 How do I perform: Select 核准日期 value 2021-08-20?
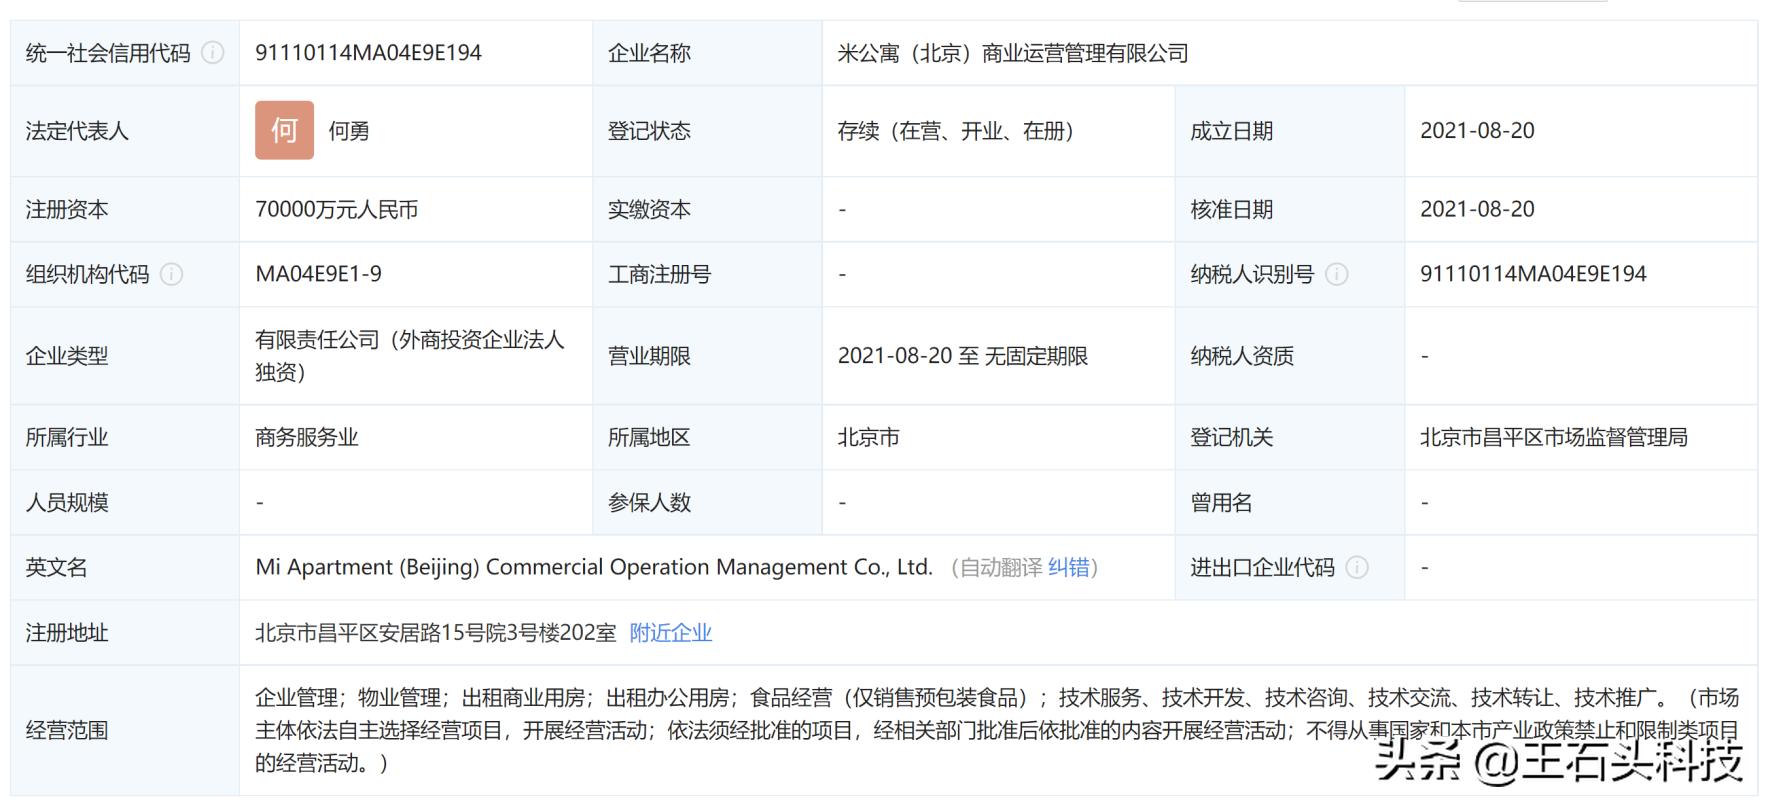1477,210
